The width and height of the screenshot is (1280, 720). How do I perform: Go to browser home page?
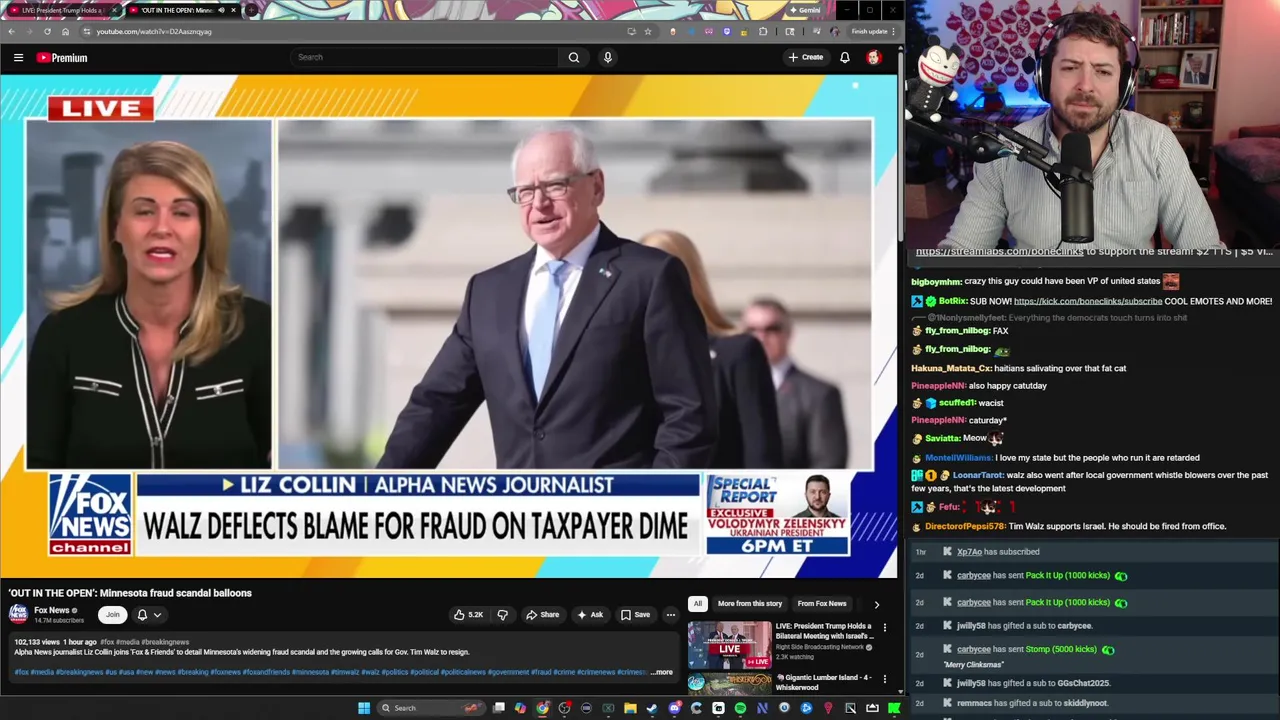pos(65,31)
